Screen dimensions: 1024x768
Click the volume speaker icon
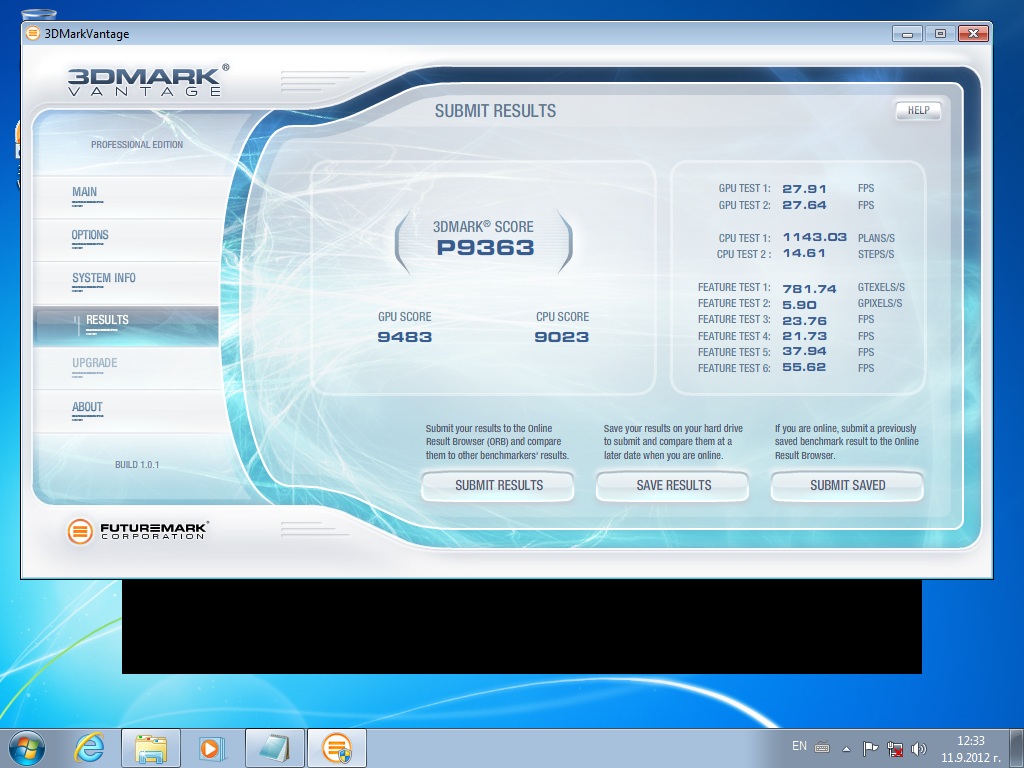918,748
